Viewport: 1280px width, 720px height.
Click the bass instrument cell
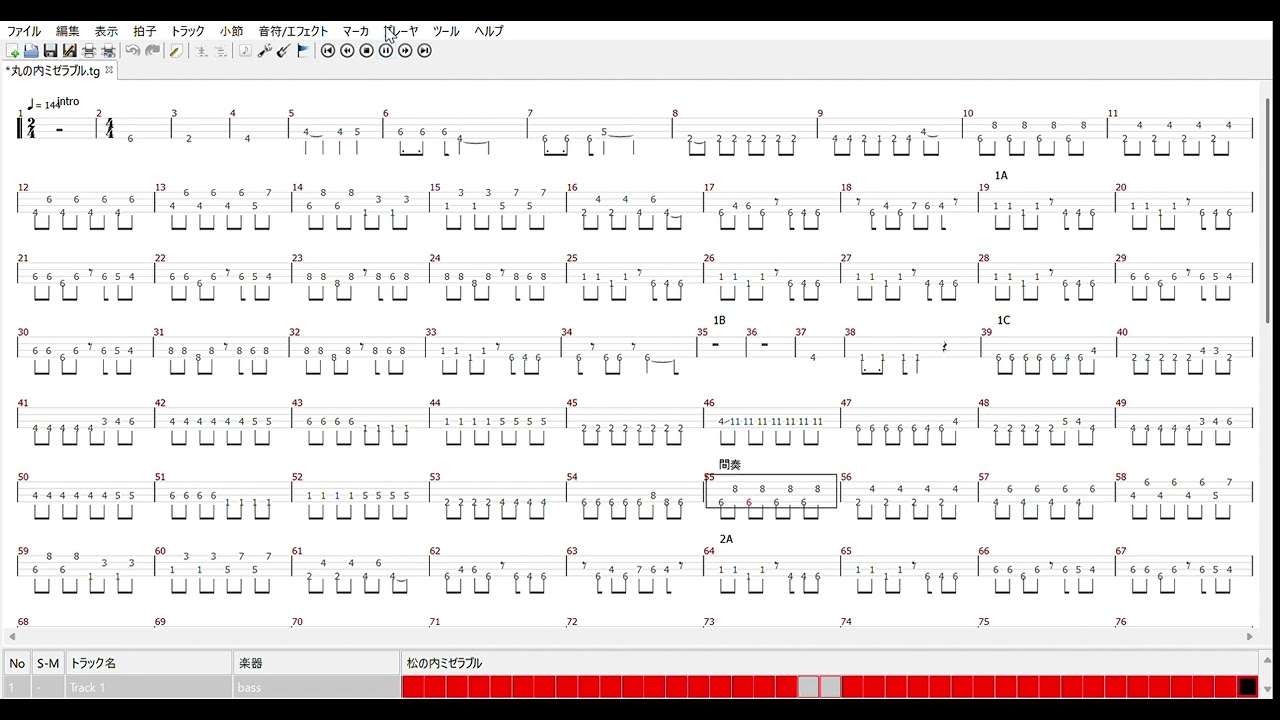pos(317,687)
